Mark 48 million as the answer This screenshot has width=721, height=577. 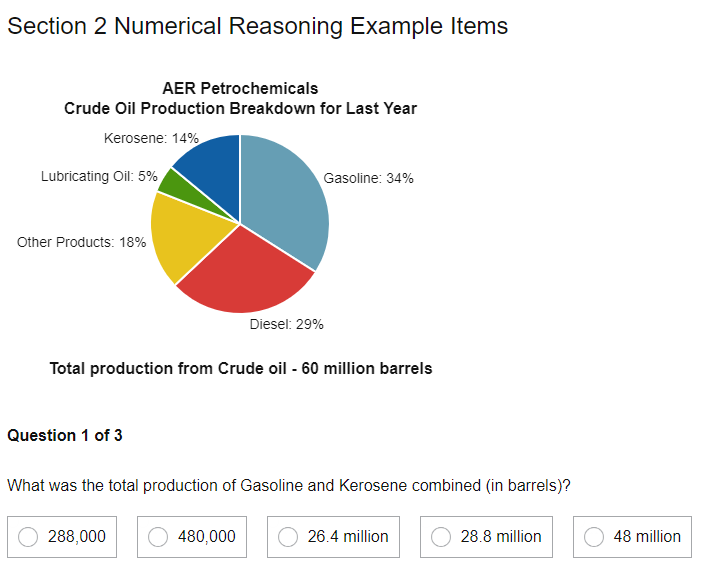click(x=595, y=537)
